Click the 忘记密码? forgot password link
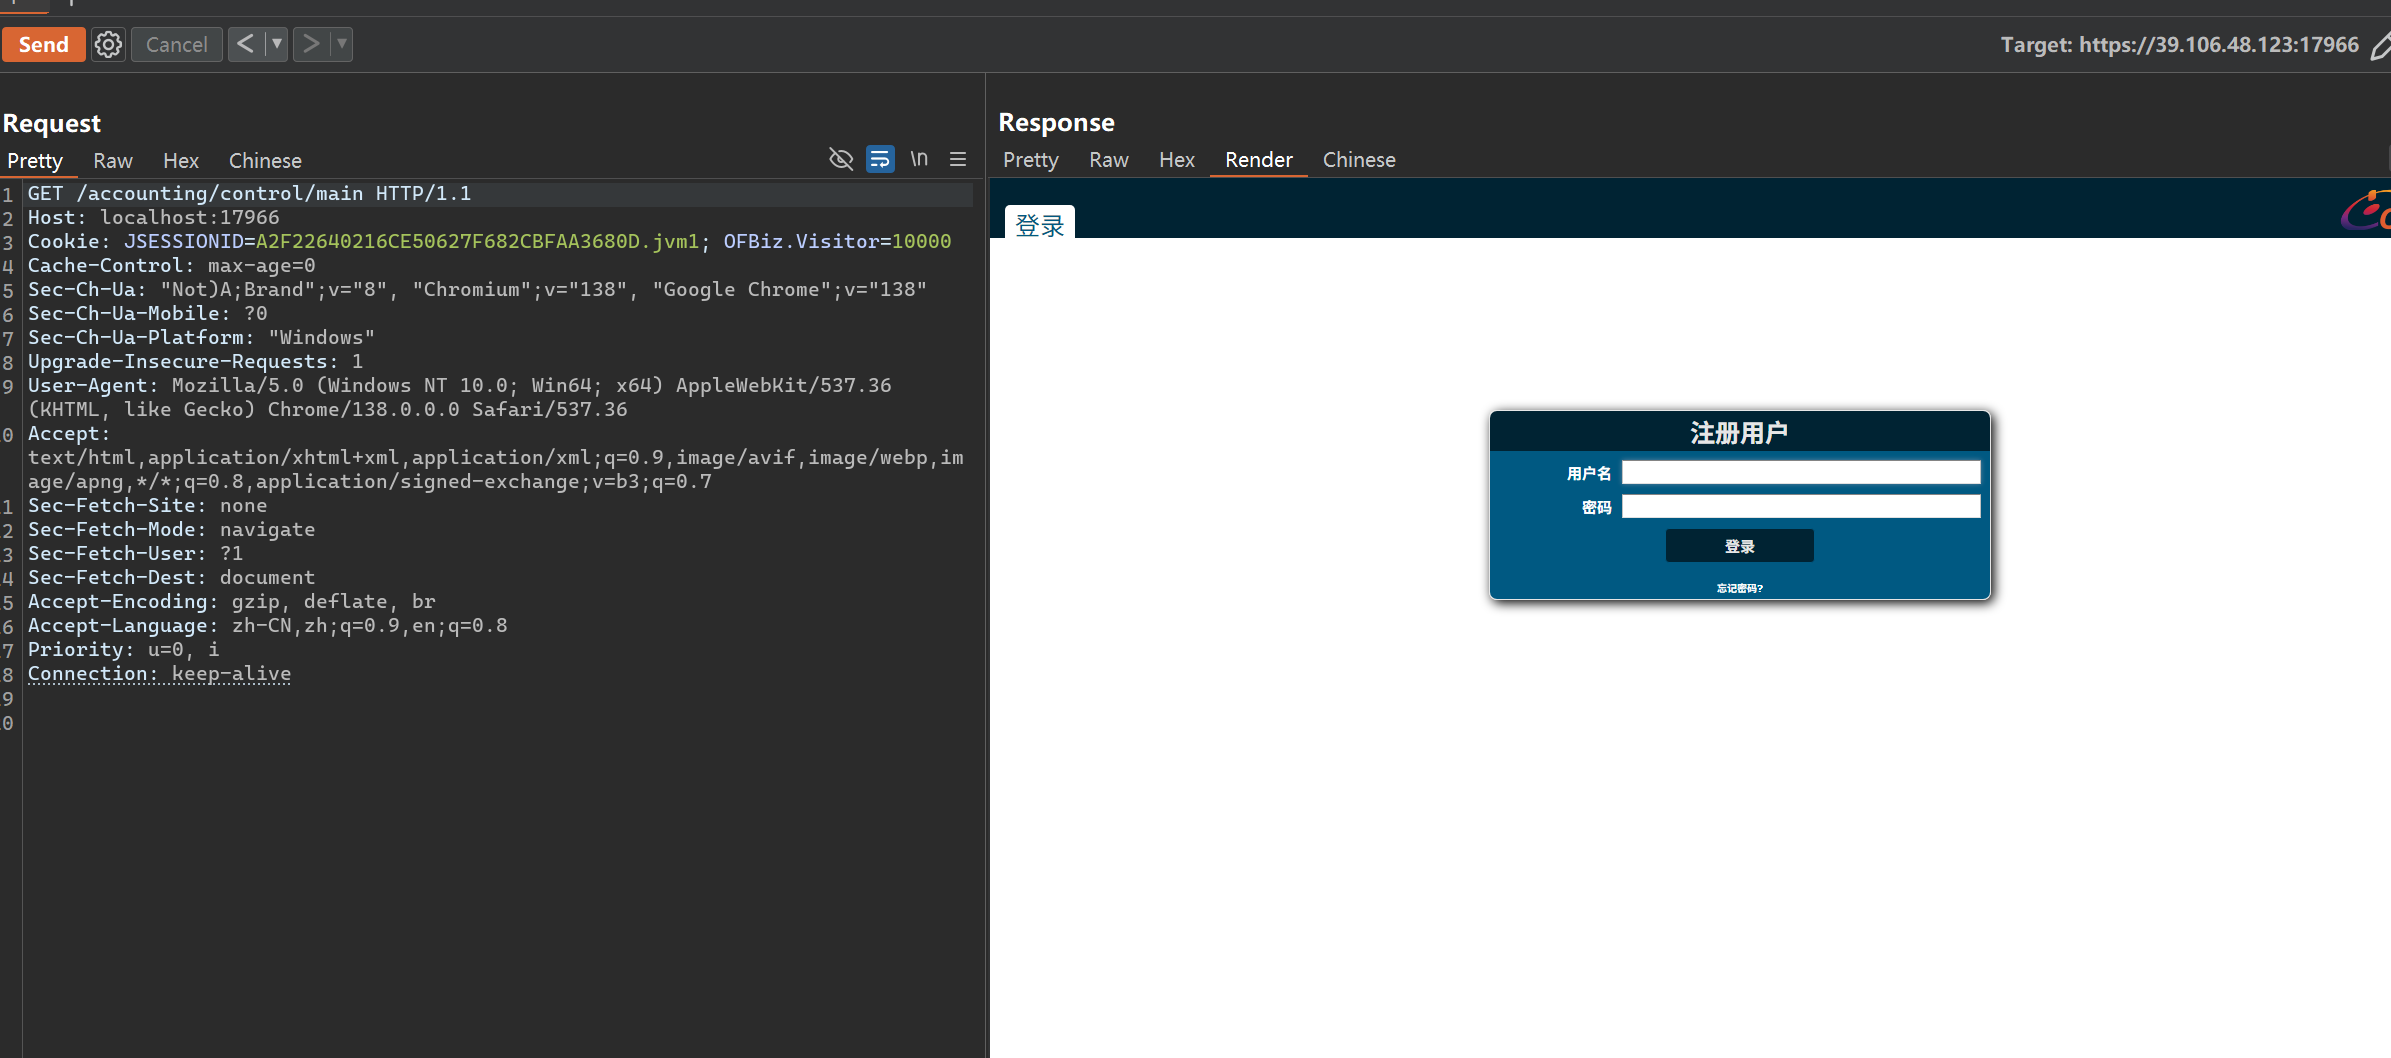Screen dimensions: 2391x1058 tap(1740, 588)
